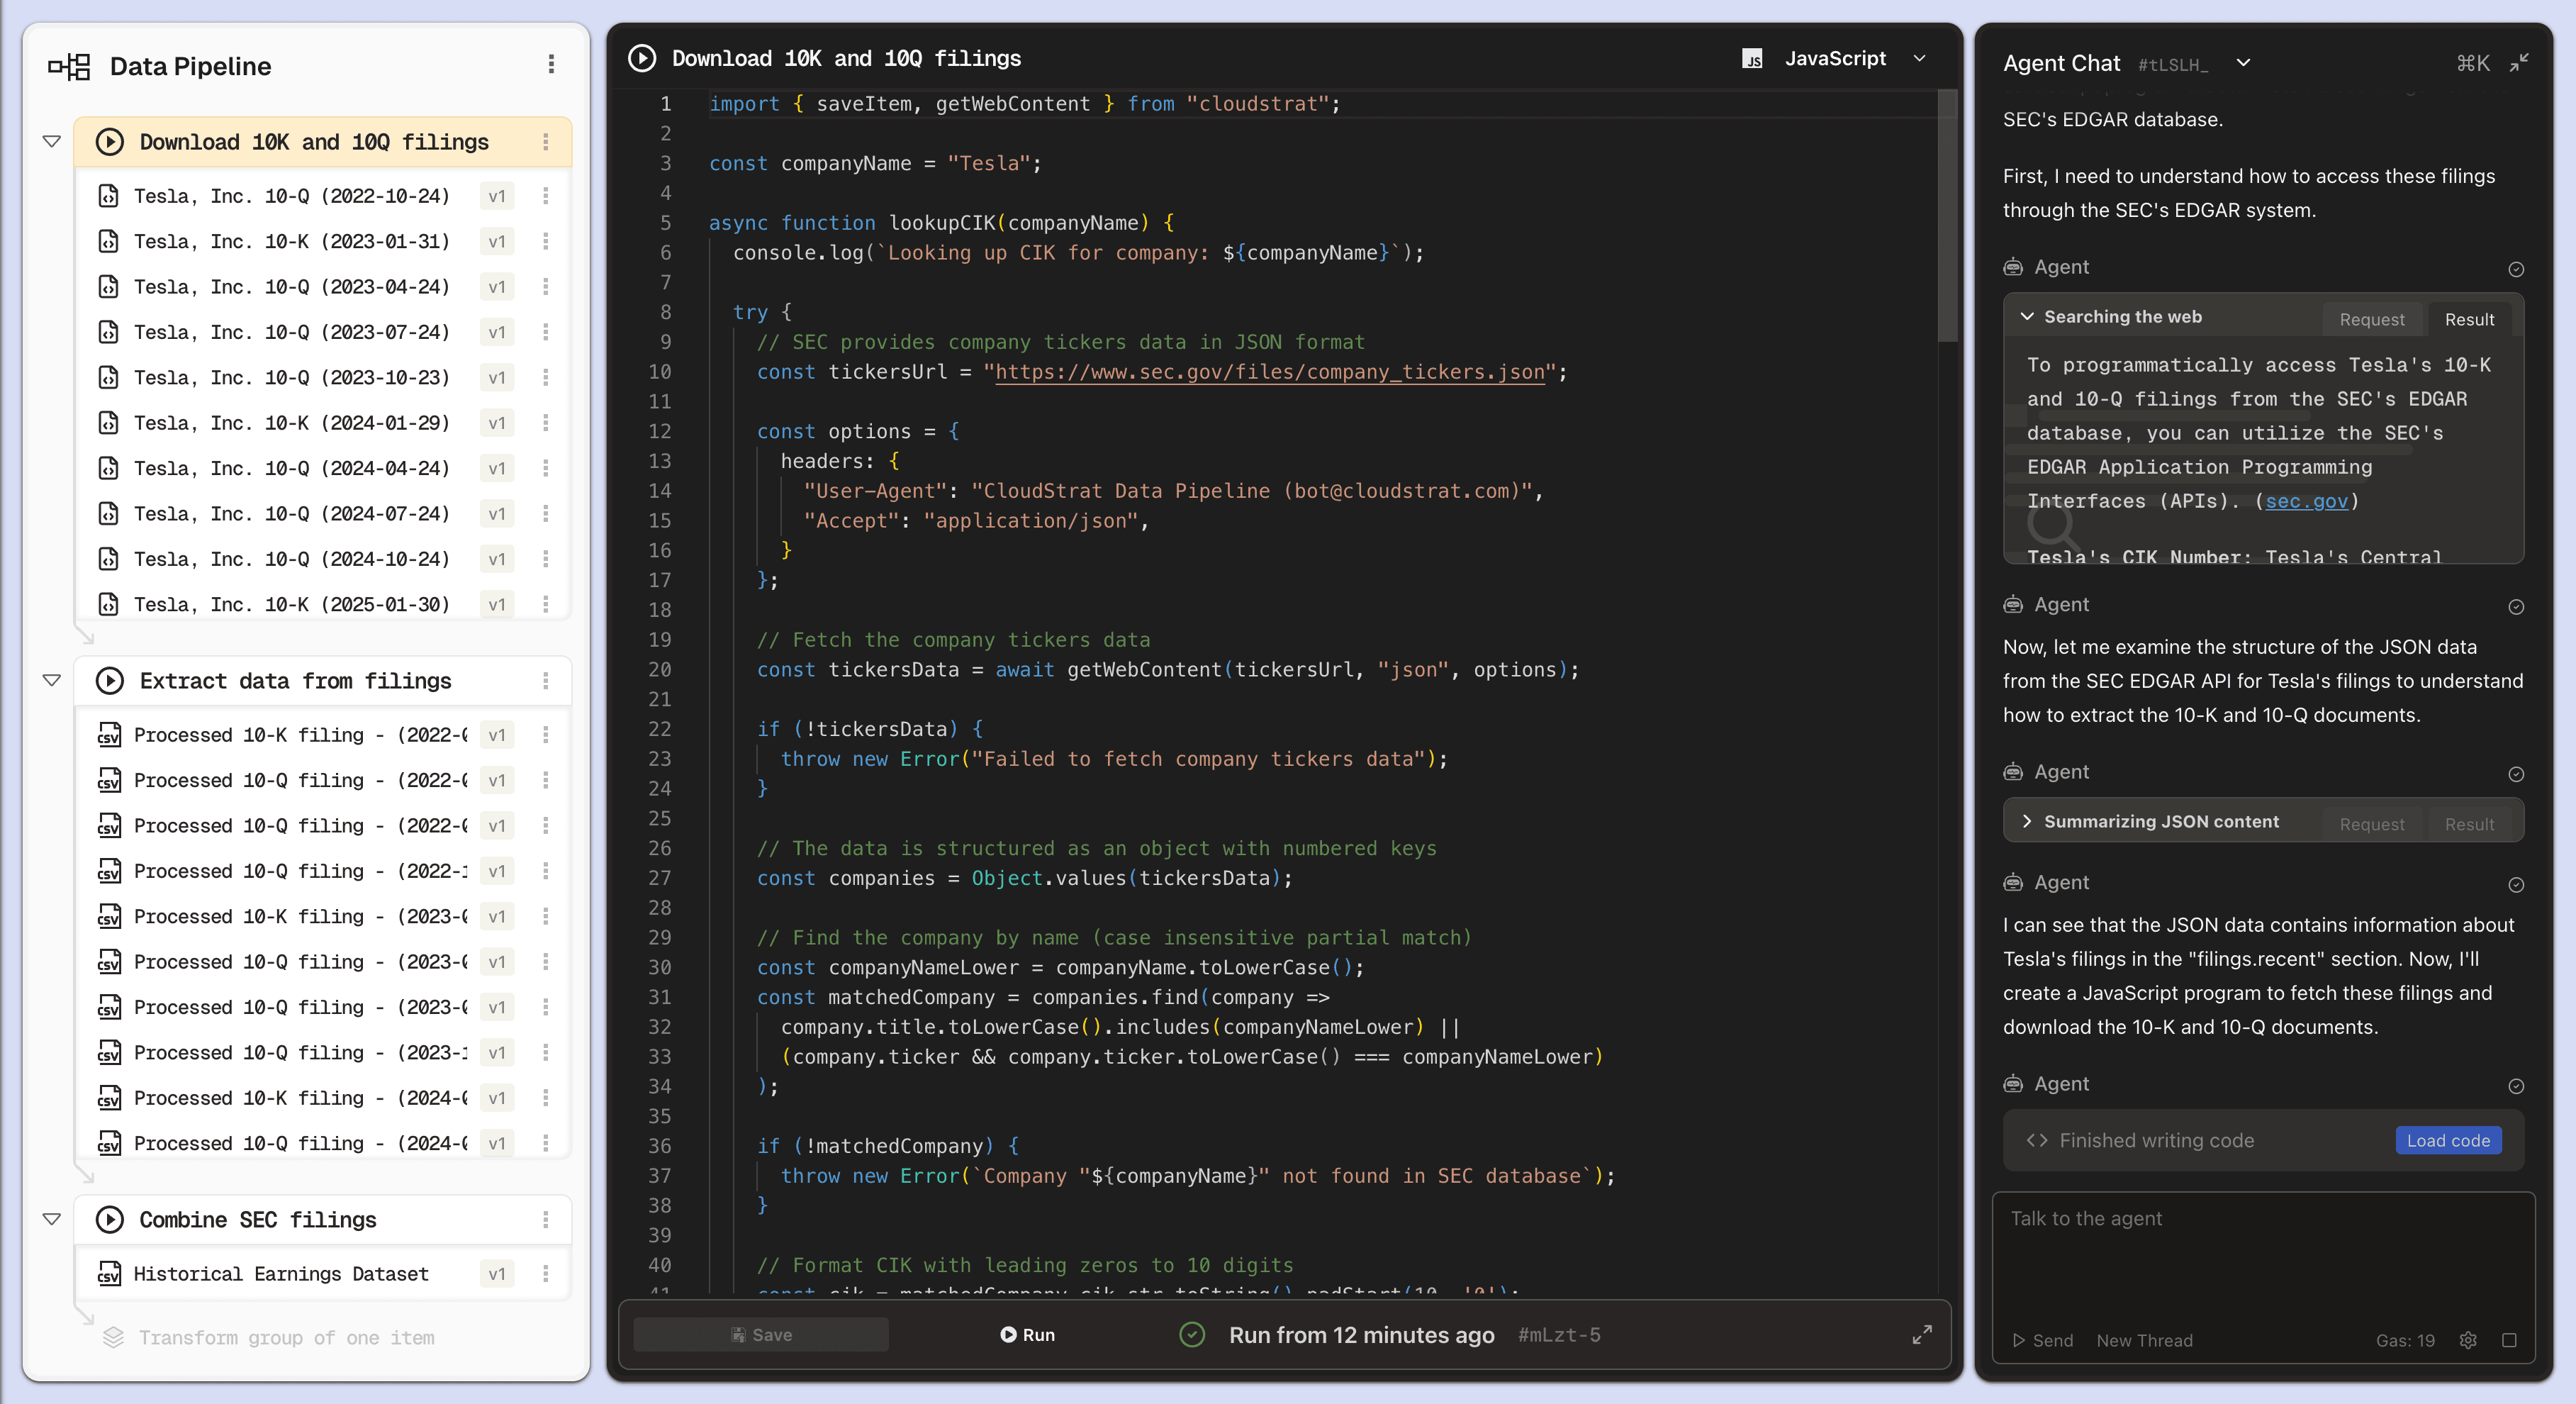
Task: Click the Load code button
Action: 2448,1141
